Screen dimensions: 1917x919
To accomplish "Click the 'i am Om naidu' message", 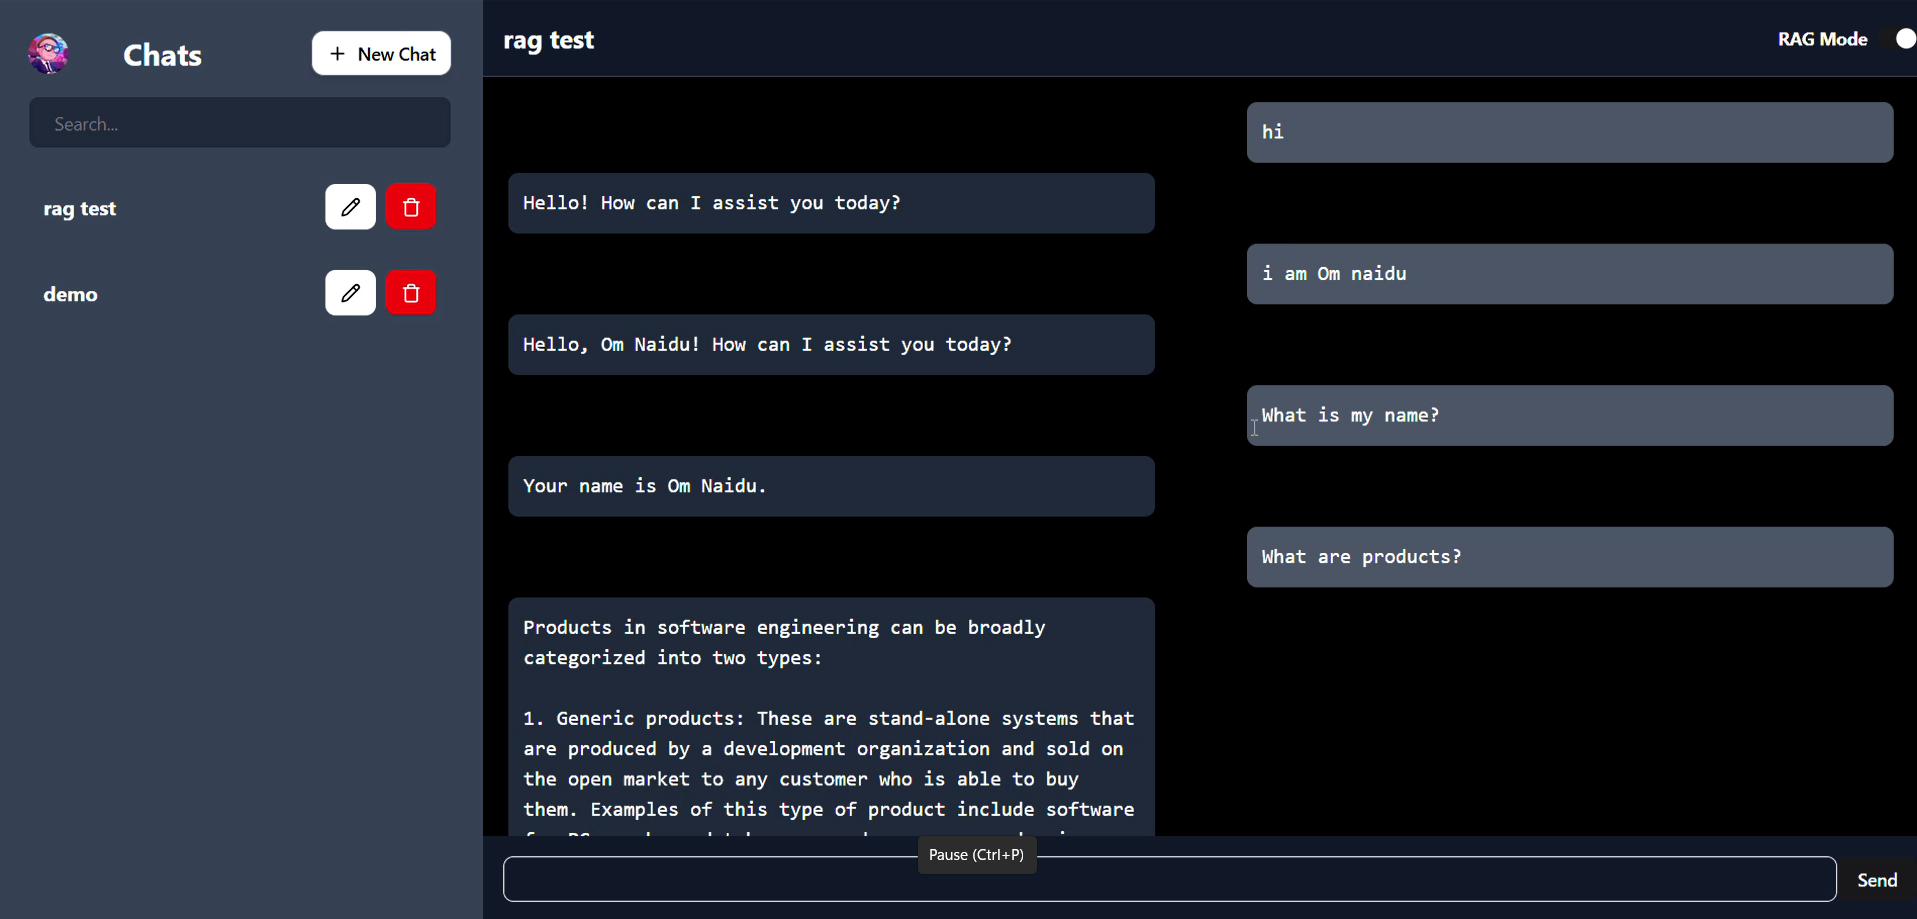I will (1569, 274).
